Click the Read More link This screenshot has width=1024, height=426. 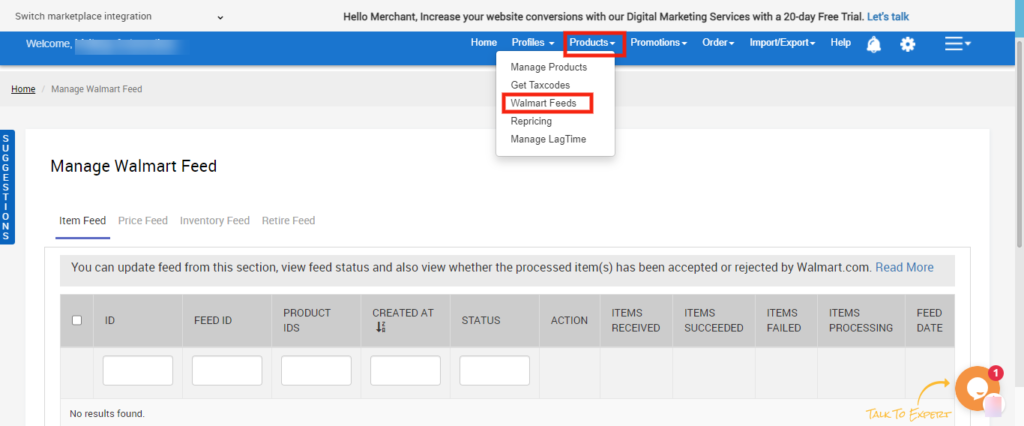pos(904,268)
